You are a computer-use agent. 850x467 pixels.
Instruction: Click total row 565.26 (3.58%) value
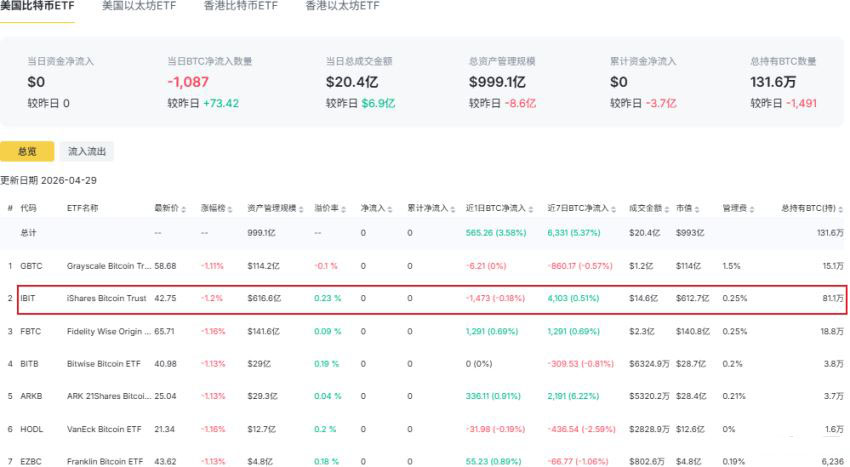[x=496, y=233]
